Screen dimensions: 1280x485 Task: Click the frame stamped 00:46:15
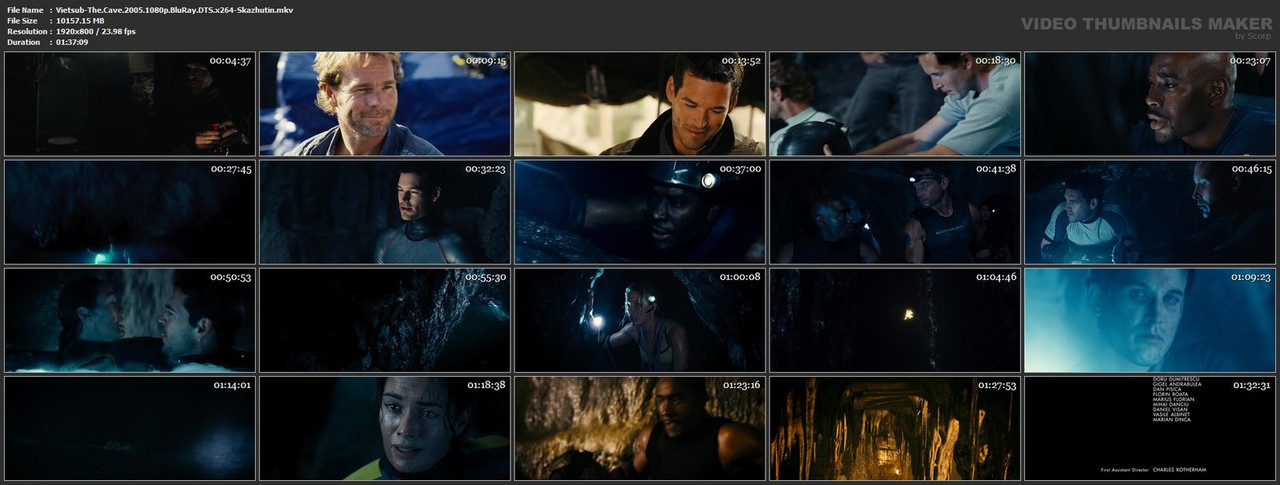(x=1150, y=212)
